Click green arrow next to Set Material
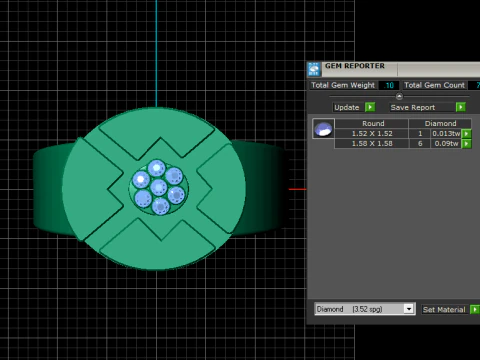Screen dimensions: 480x360 coord(475,309)
